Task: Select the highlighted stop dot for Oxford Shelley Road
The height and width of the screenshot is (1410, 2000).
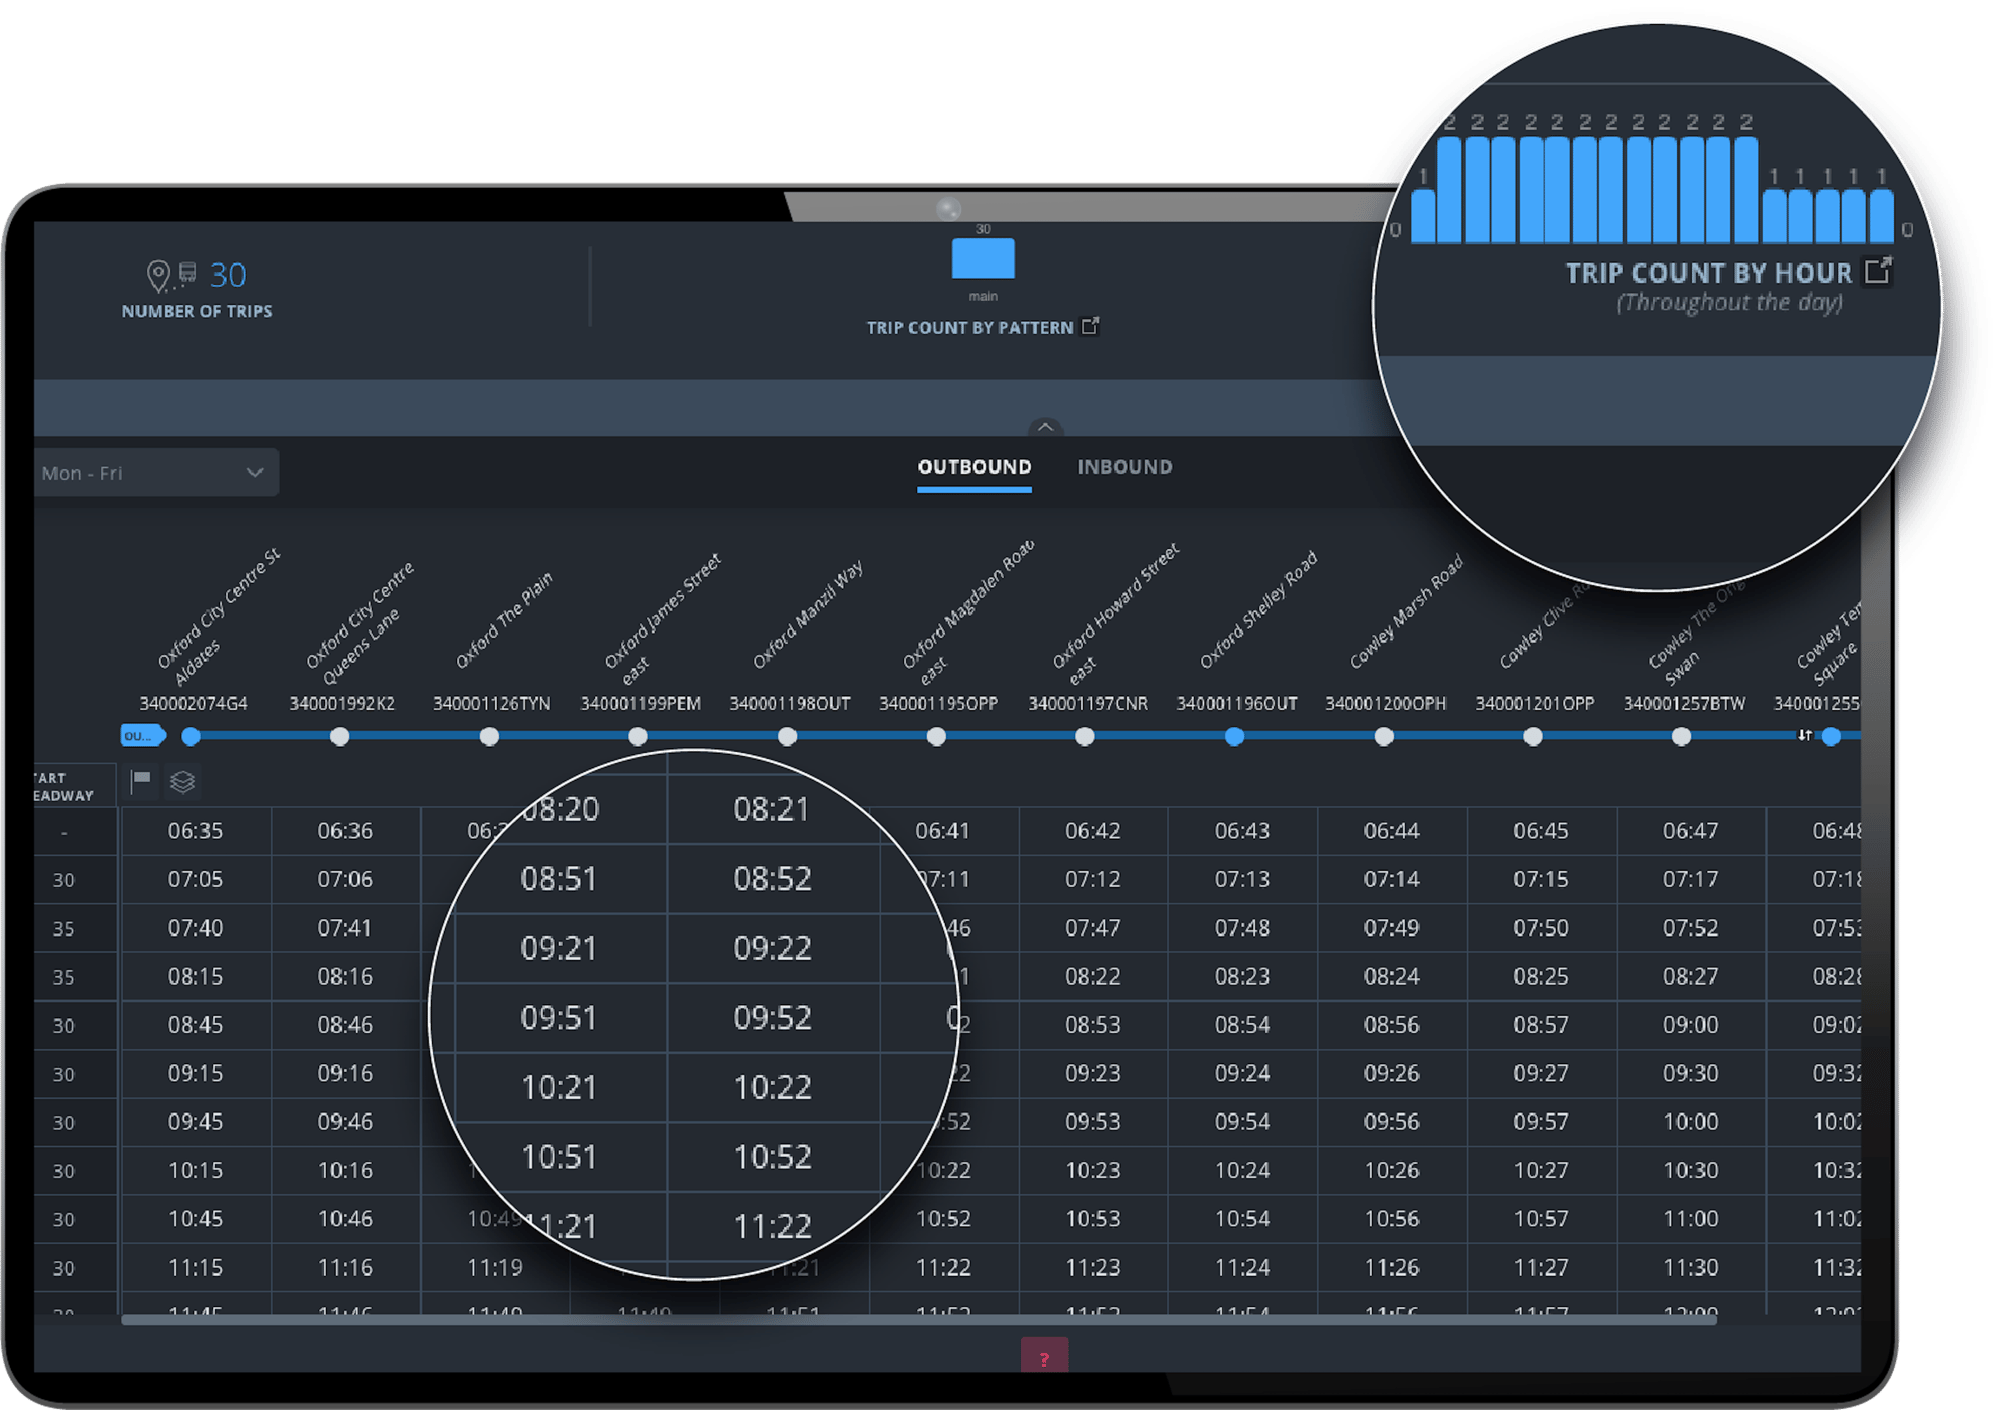Action: pos(1234,737)
